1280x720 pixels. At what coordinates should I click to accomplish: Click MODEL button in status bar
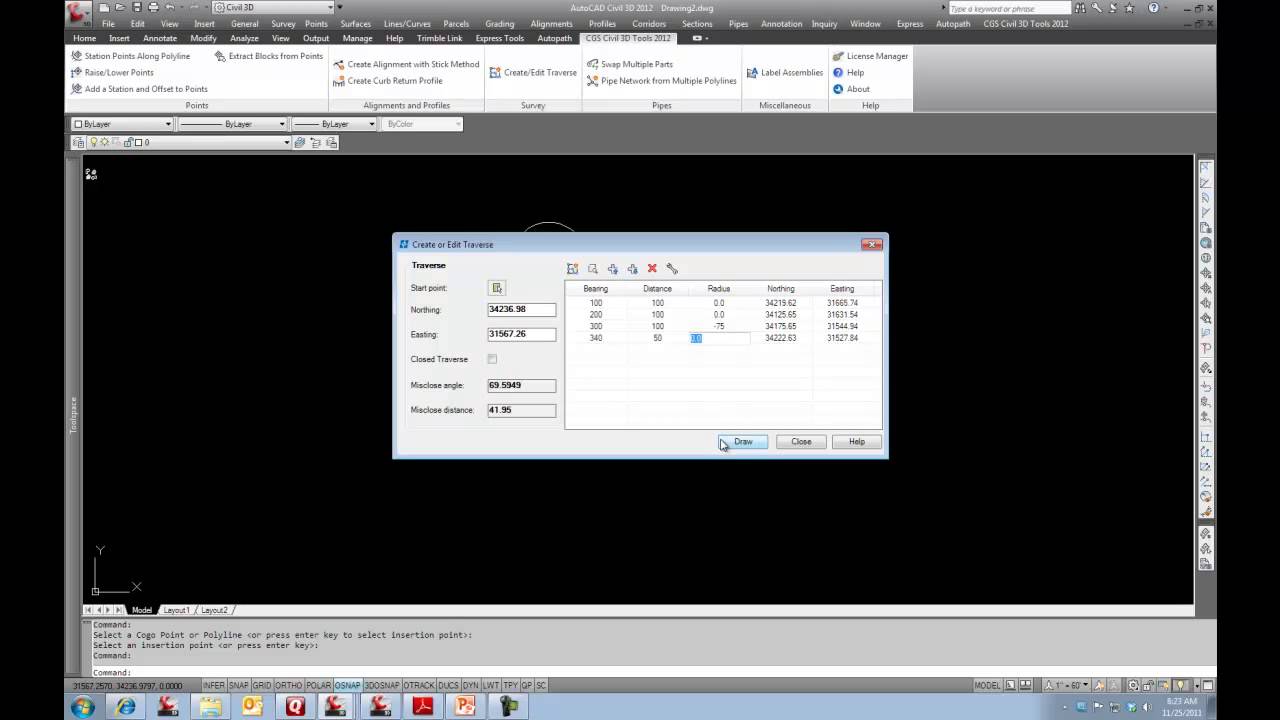pos(988,685)
